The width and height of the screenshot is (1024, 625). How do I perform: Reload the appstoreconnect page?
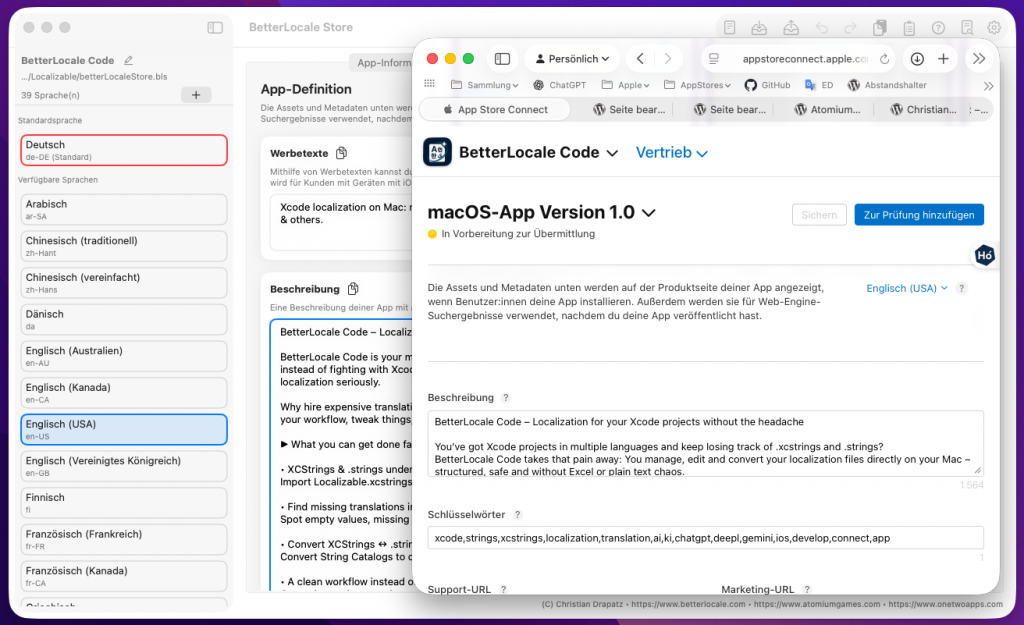884,59
